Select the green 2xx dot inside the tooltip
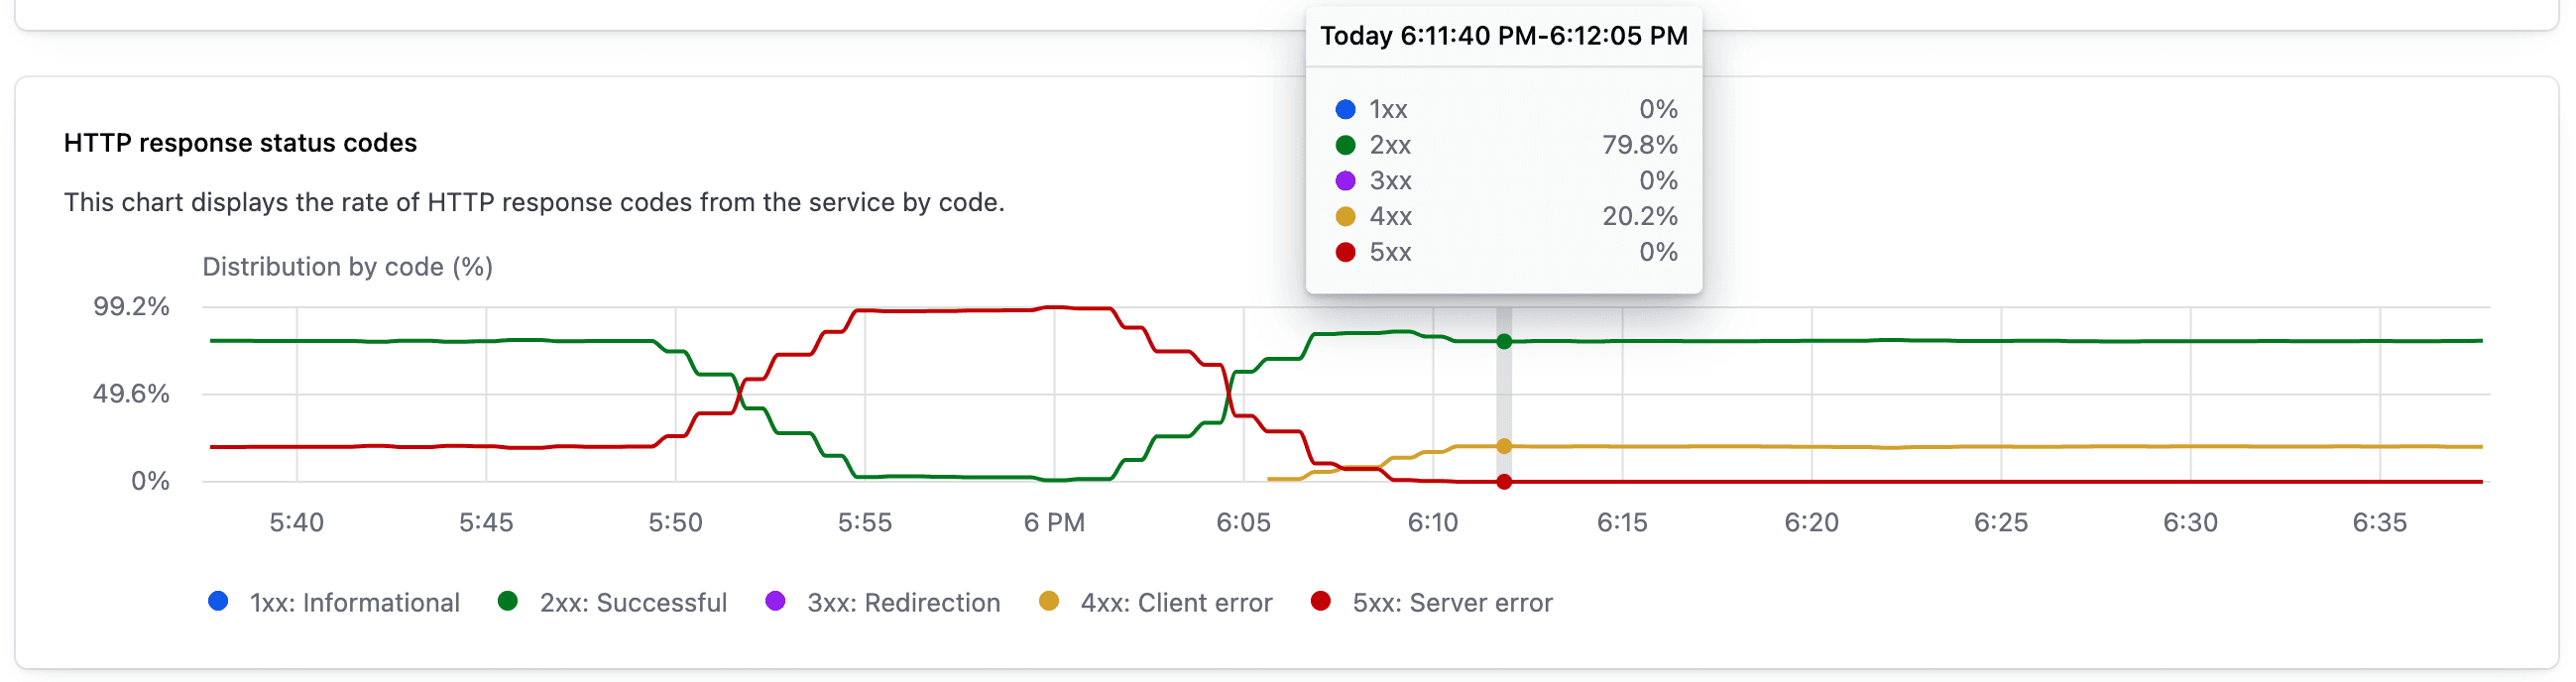 pyautogui.click(x=1346, y=145)
